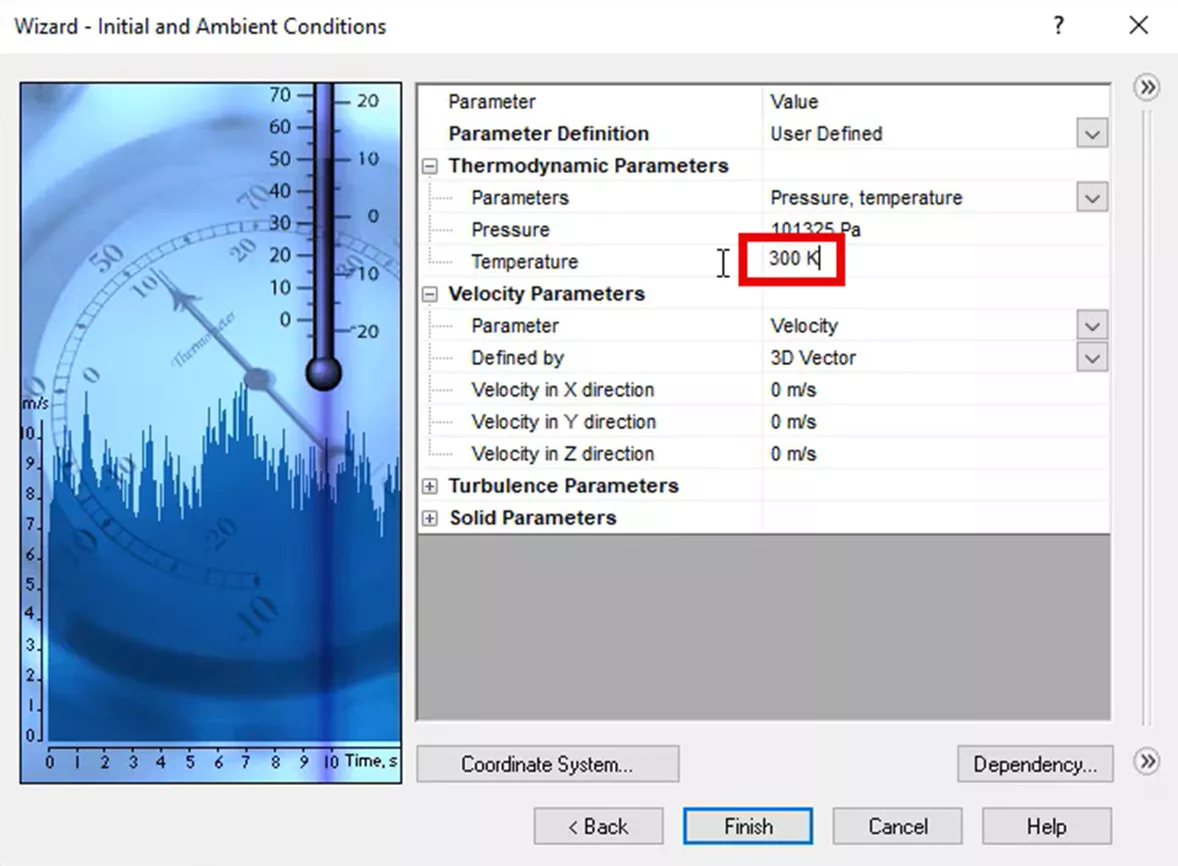Open the Coordinate System dialog
The width and height of the screenshot is (1178, 866).
[x=547, y=763]
